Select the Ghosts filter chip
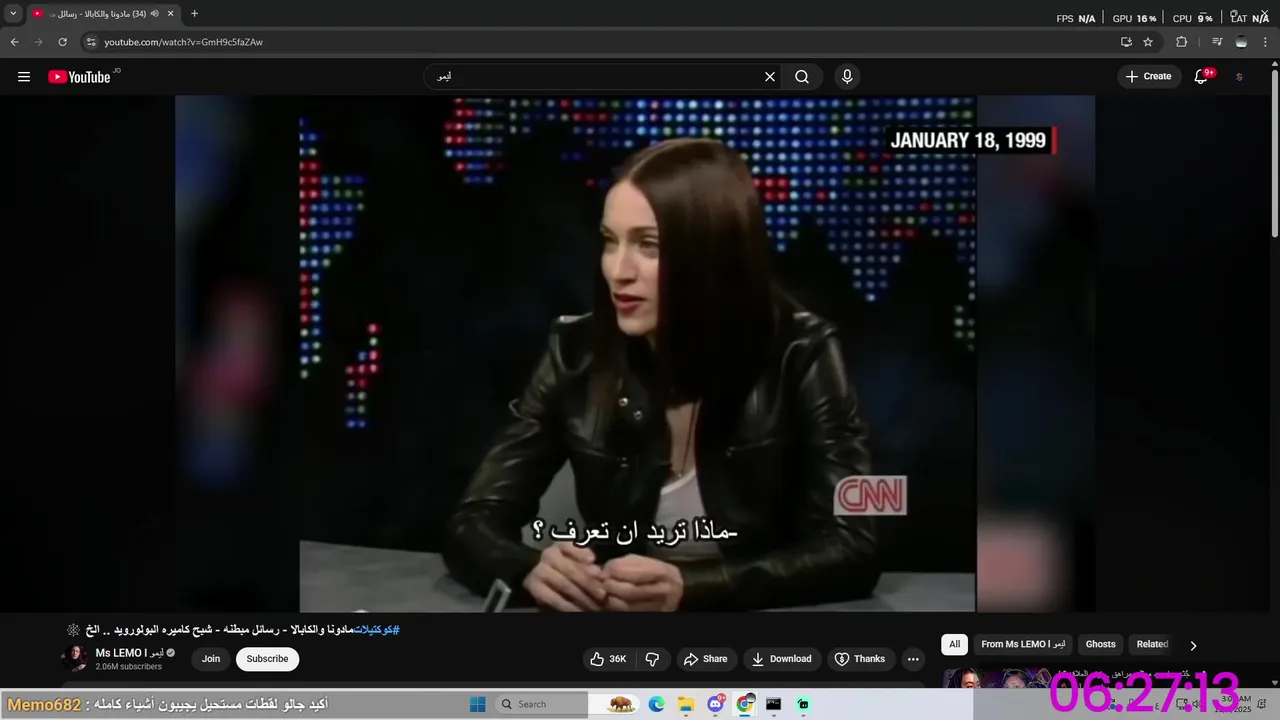Viewport: 1280px width, 720px height. 1100,644
